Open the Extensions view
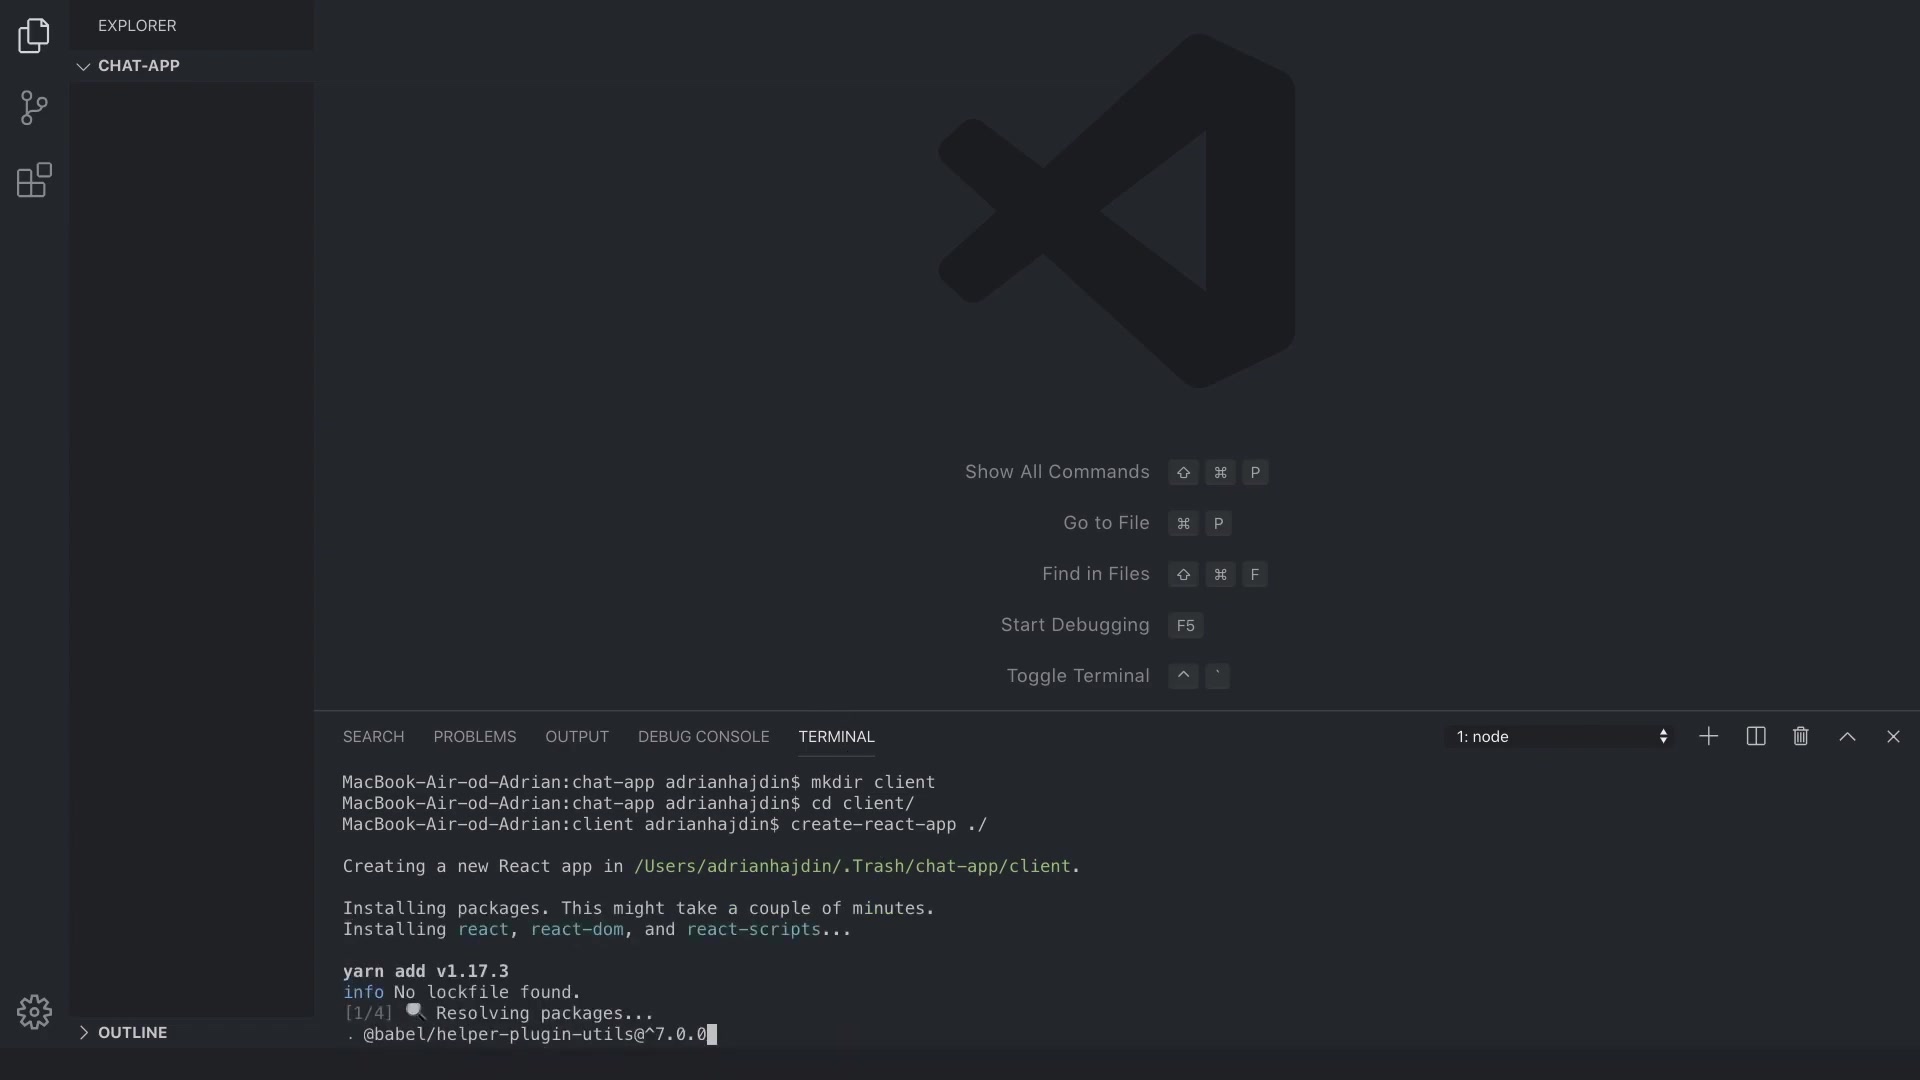 pos(34,180)
